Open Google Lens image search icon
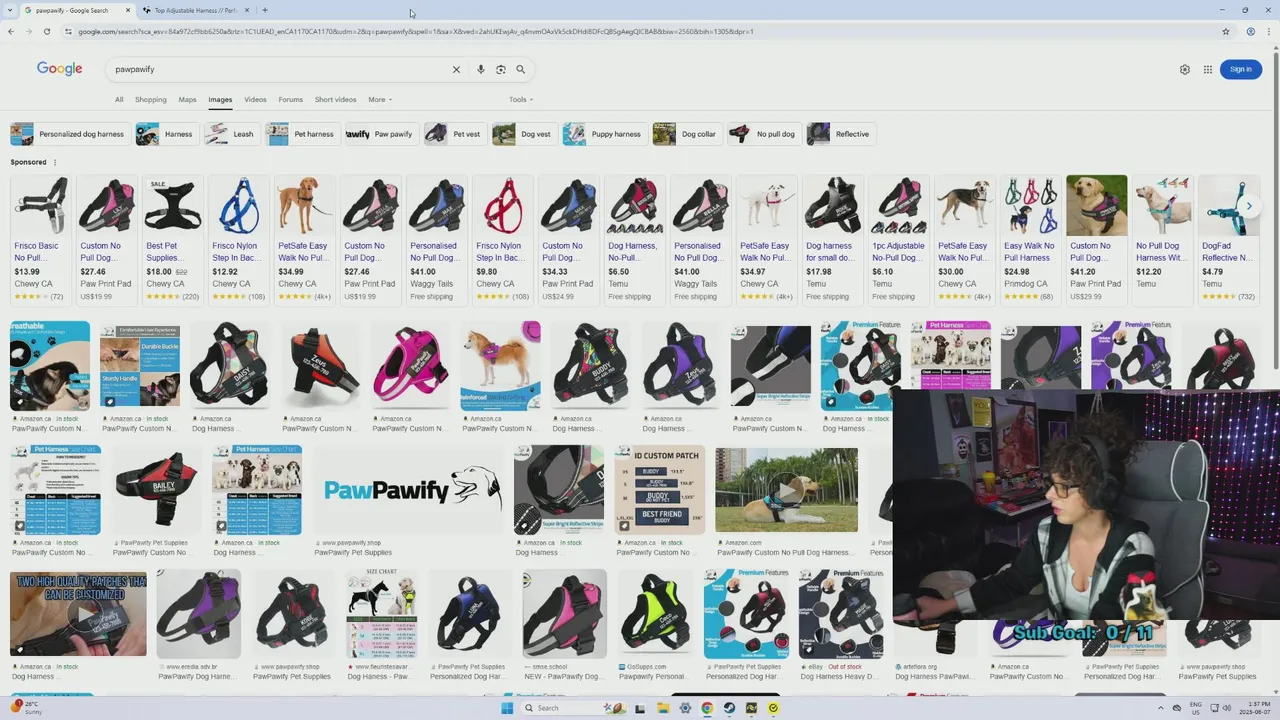Viewport: 1280px width, 720px height. (x=501, y=69)
